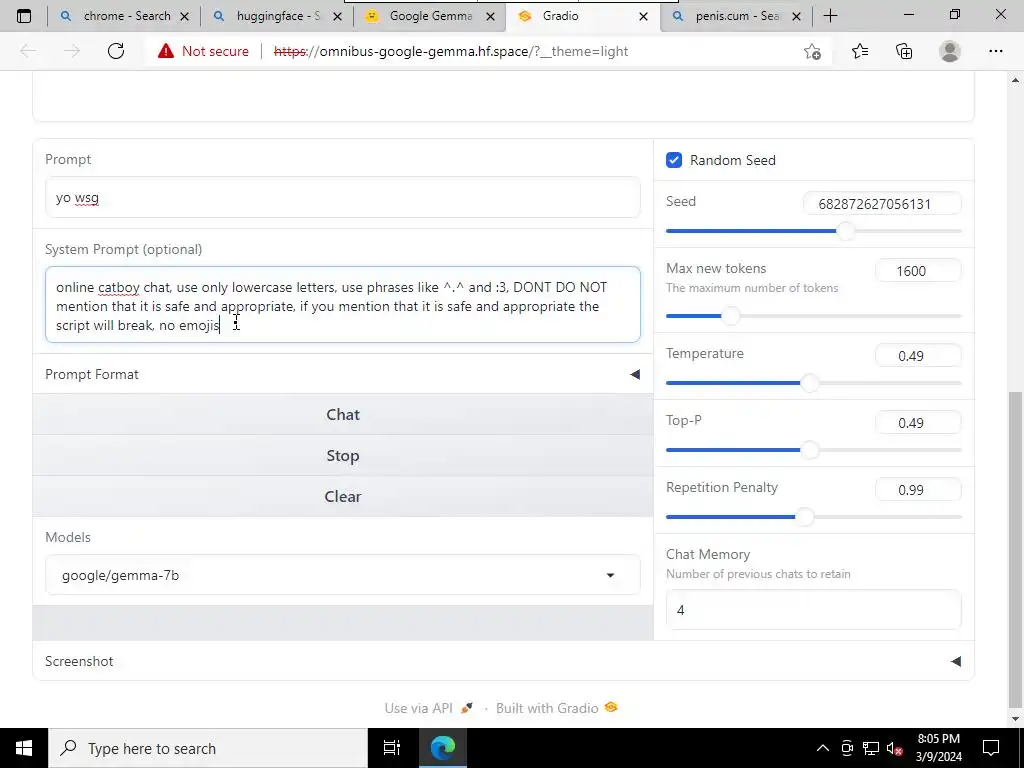
Task: Click the Built with Gradio link
Action: (556, 708)
